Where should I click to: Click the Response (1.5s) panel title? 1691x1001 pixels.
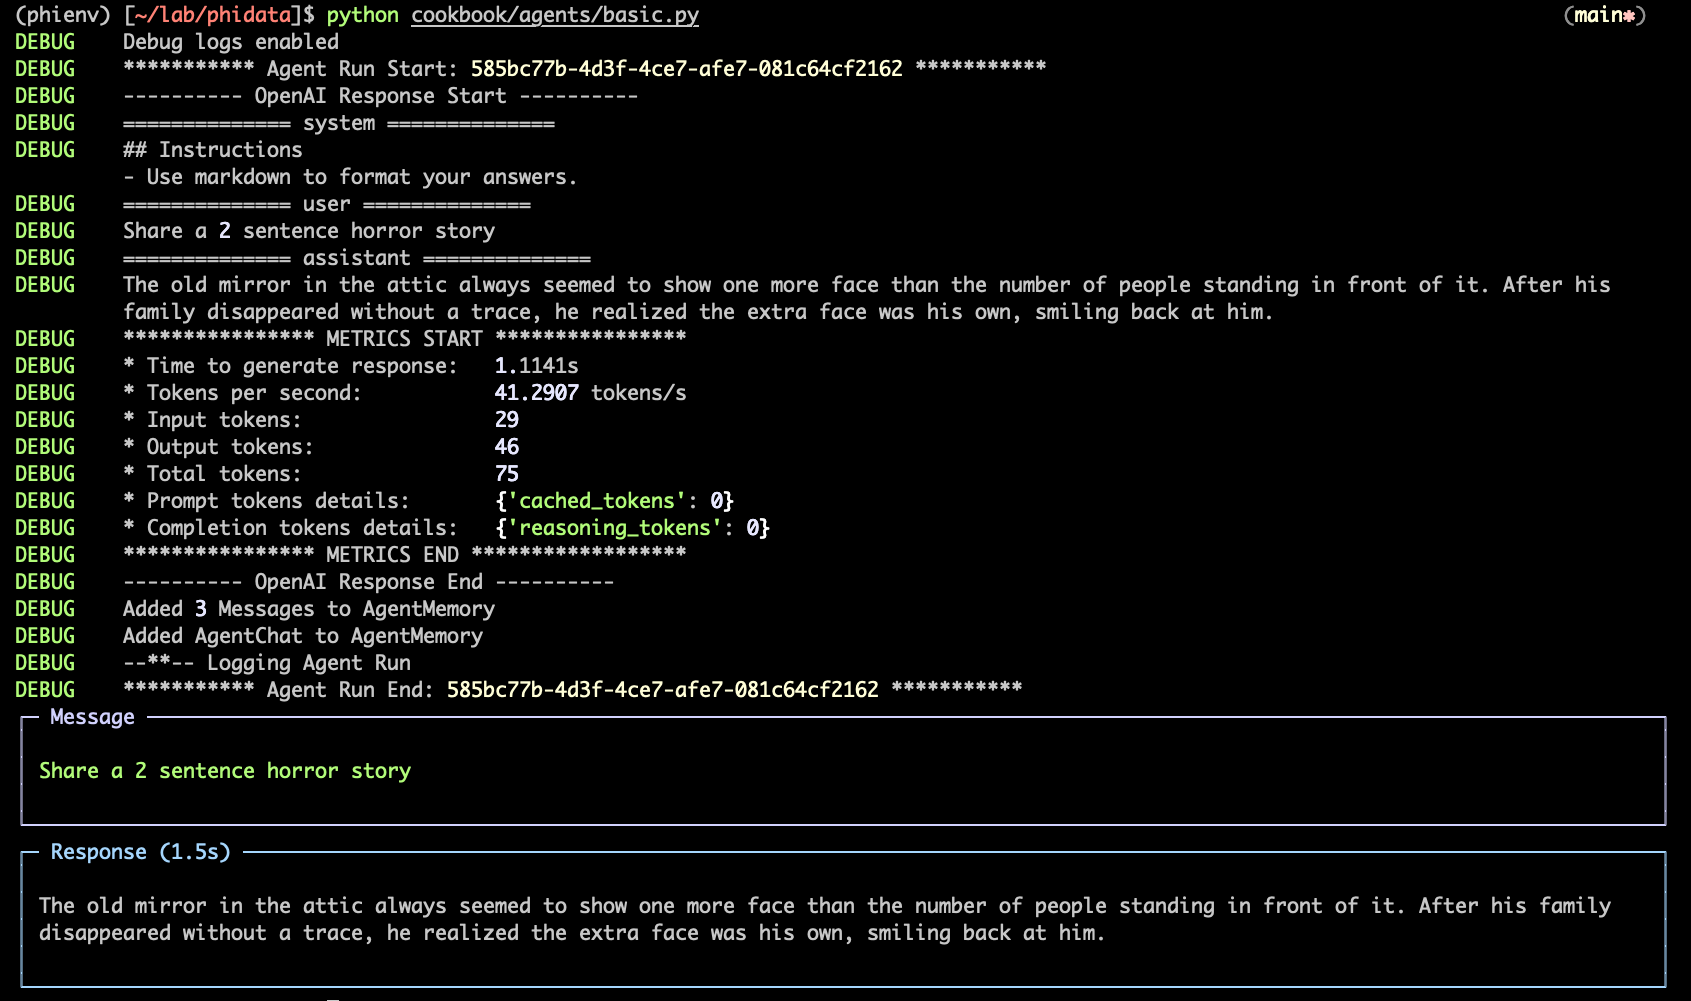point(139,852)
